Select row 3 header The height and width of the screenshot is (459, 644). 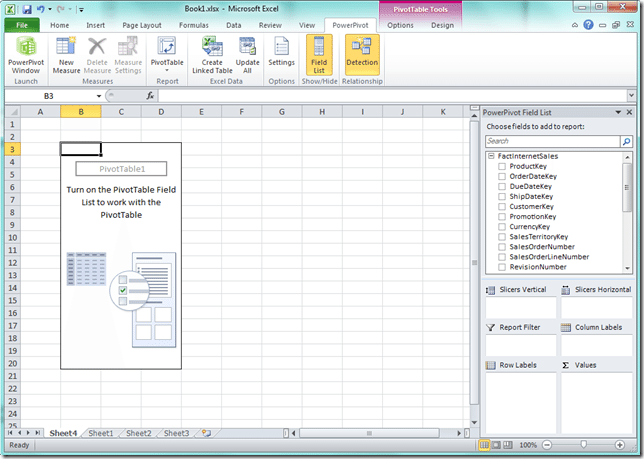[12, 149]
